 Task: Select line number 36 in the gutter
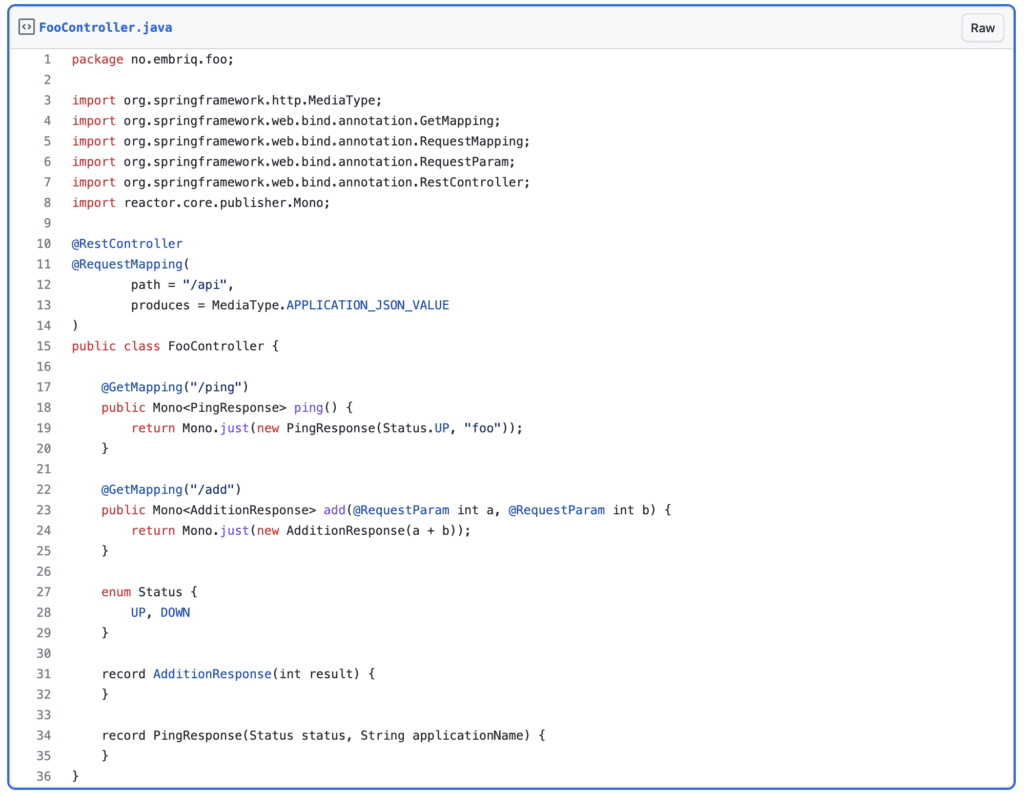43,775
